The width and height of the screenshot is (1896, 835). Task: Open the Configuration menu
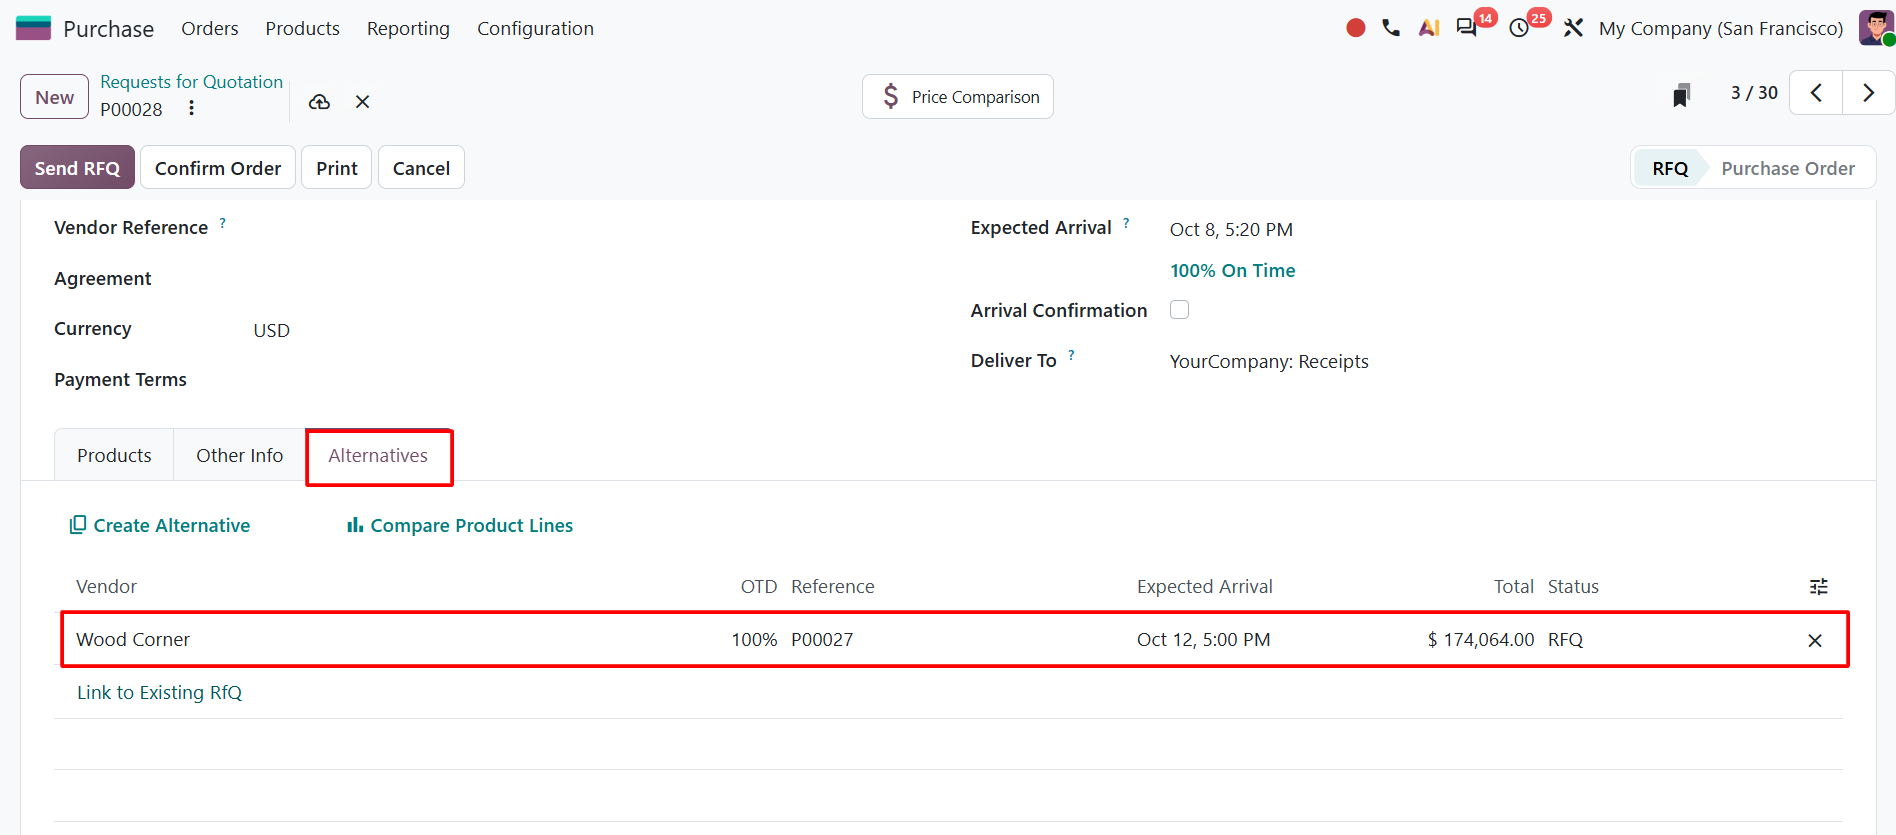535,28
